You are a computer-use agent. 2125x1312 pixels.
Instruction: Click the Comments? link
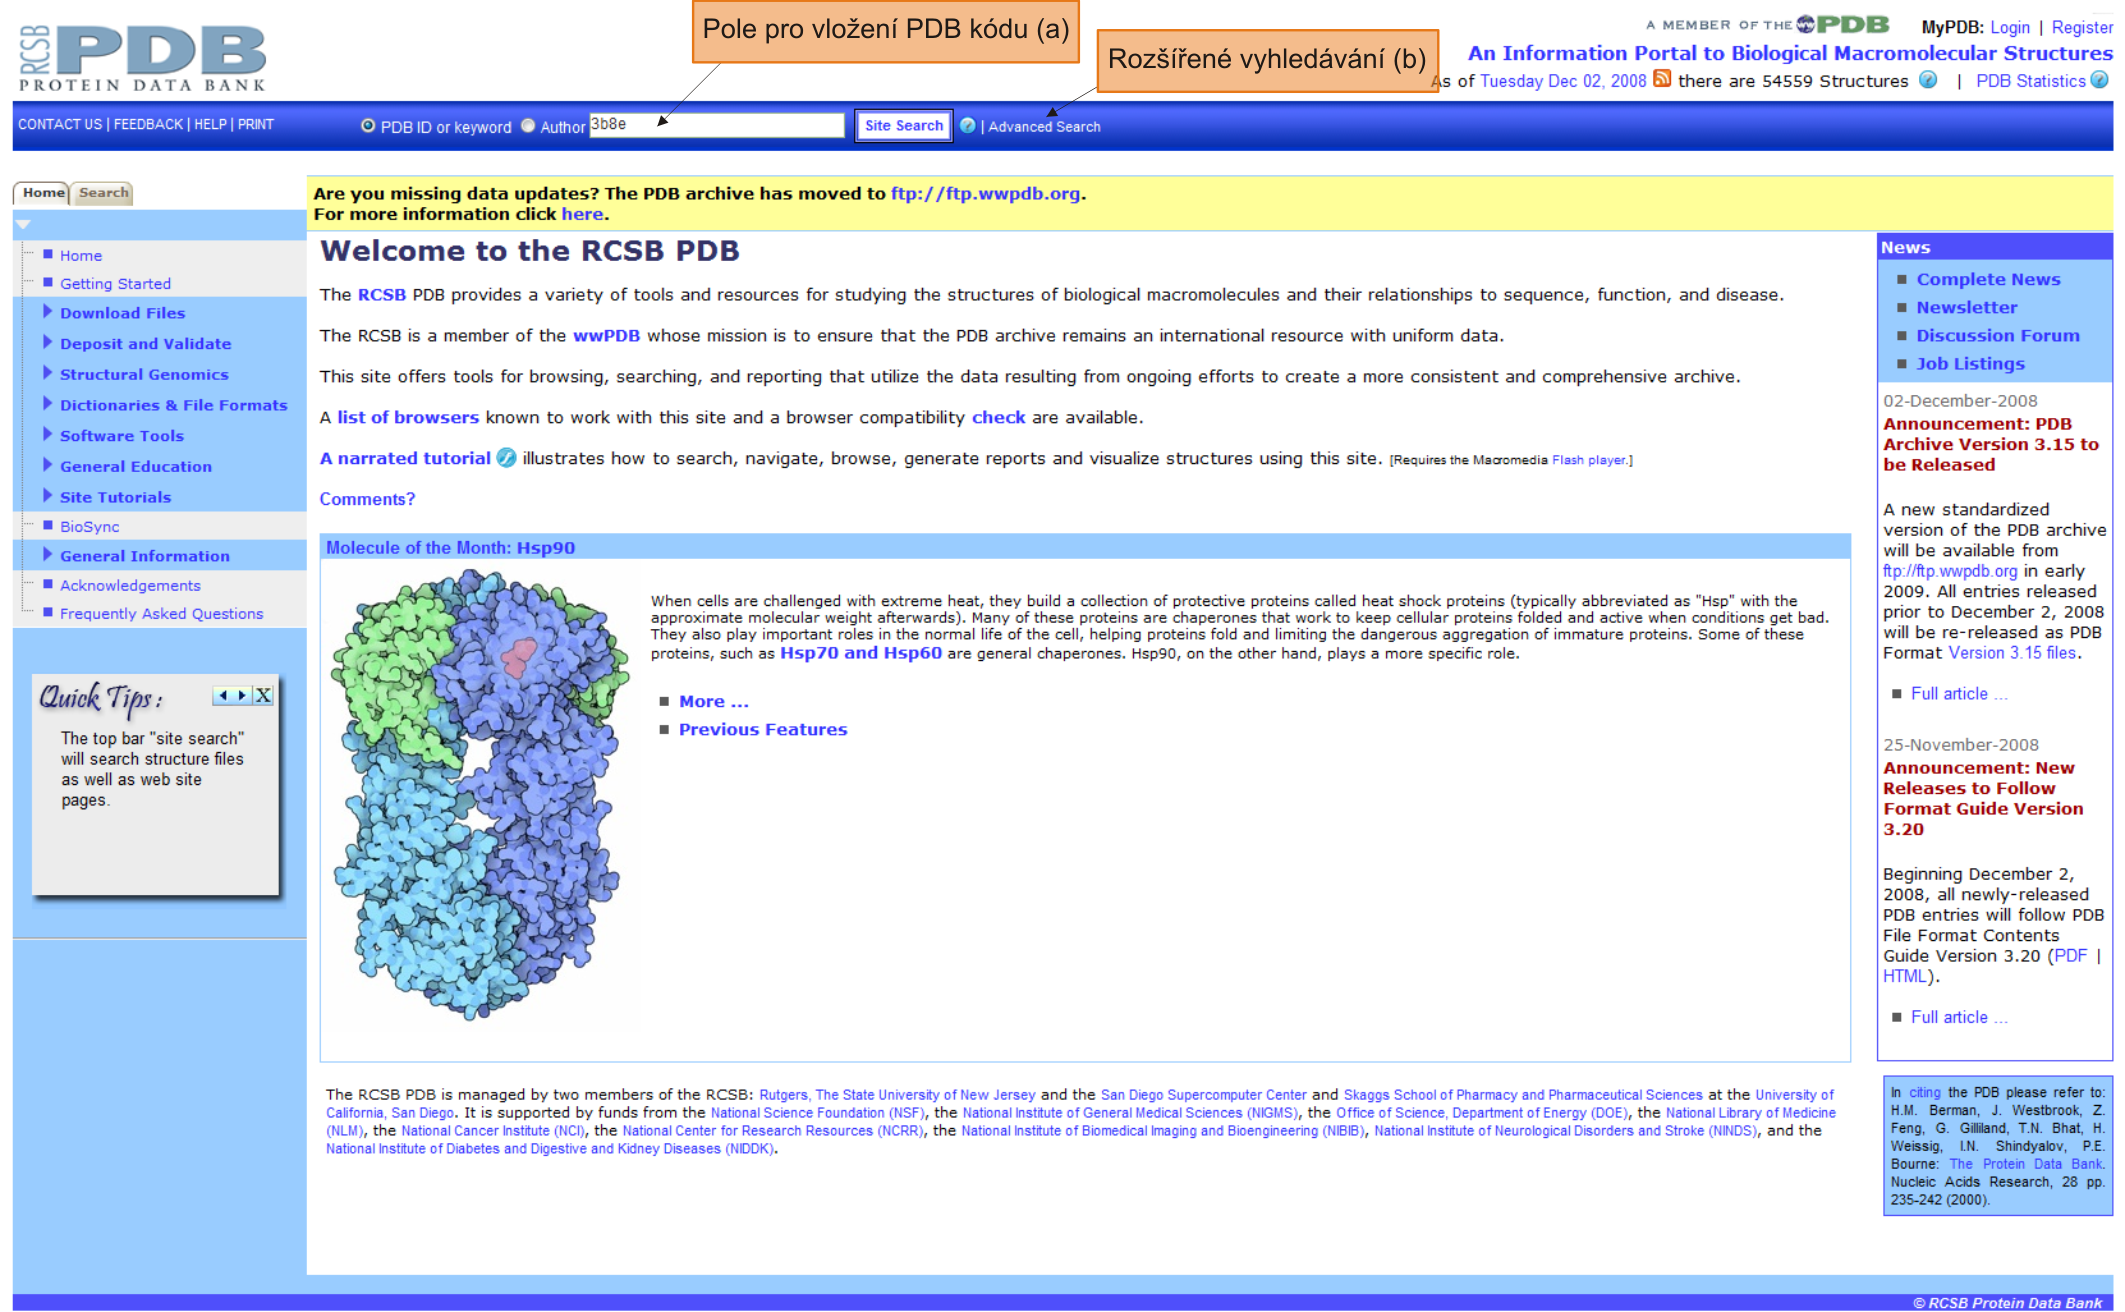pyautogui.click(x=367, y=500)
